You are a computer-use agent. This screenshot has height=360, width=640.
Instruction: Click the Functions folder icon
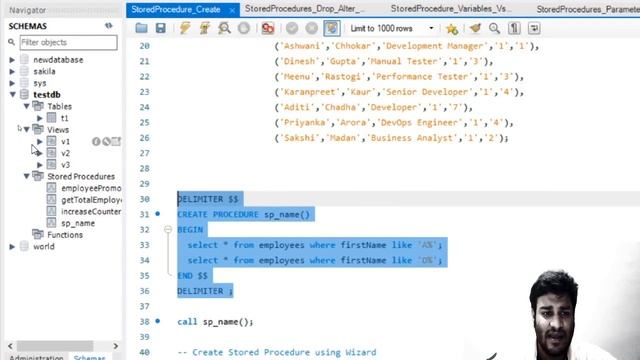coord(38,234)
